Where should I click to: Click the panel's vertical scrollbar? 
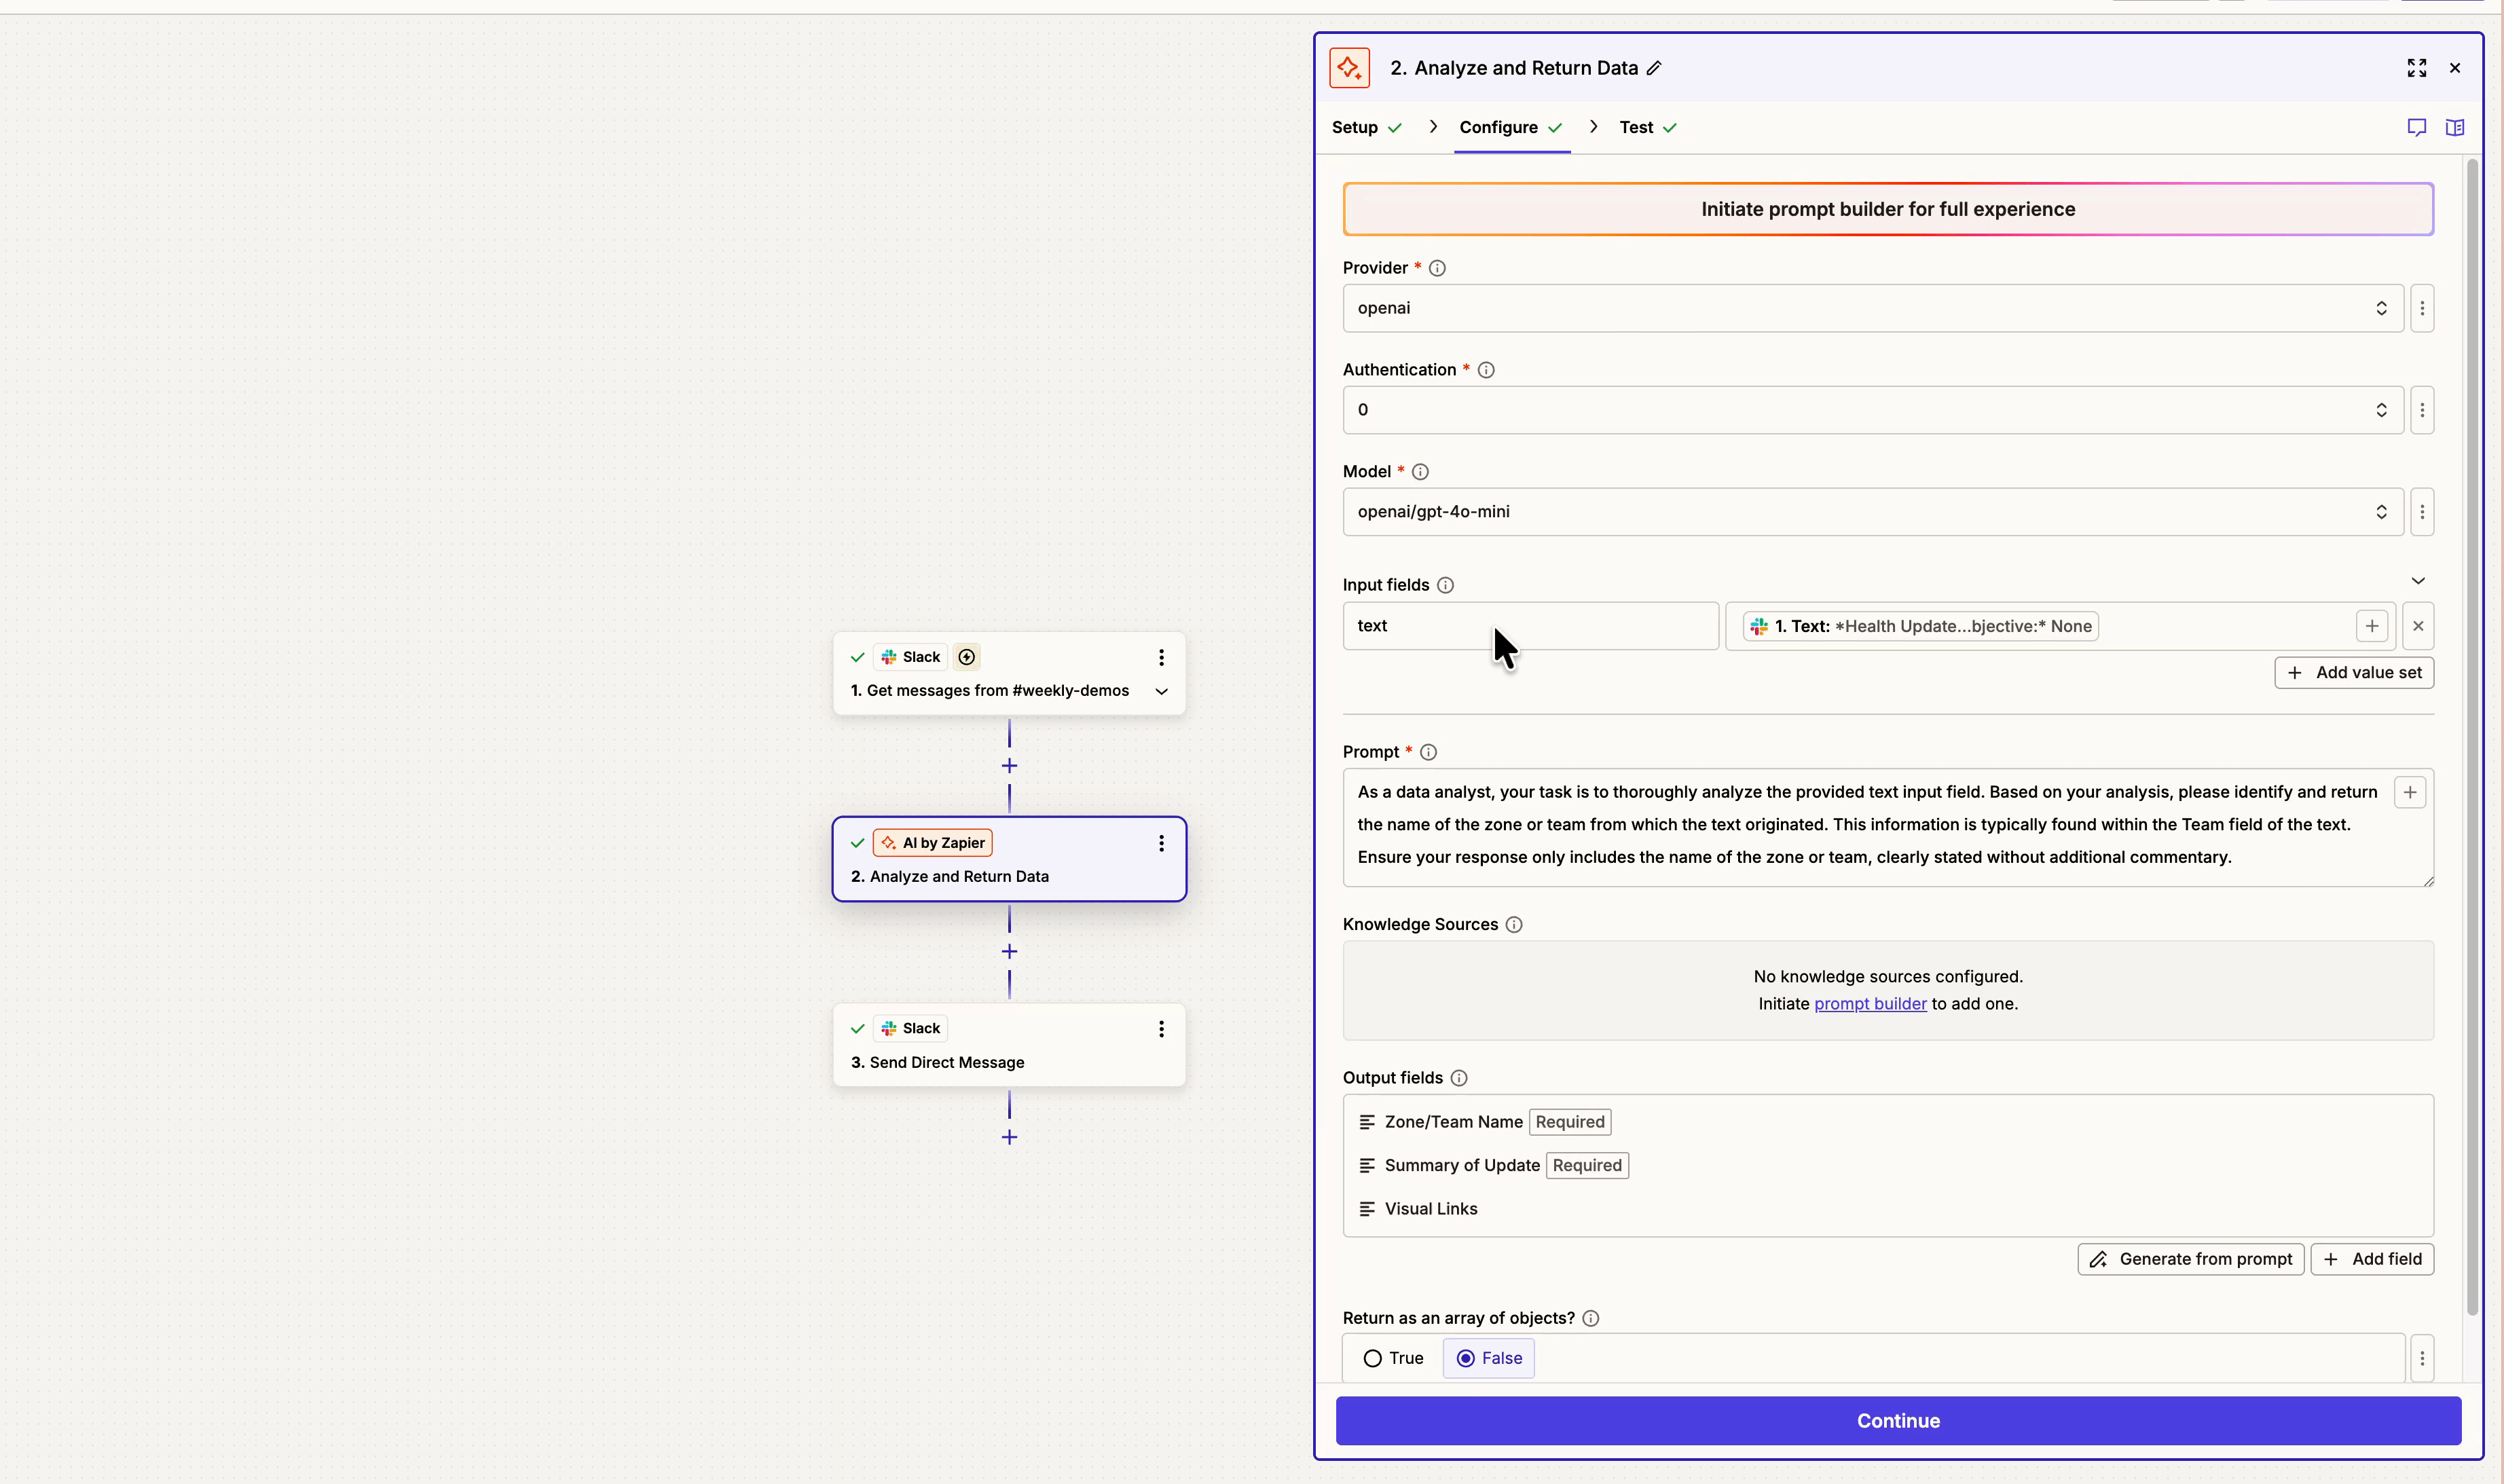(2472, 700)
